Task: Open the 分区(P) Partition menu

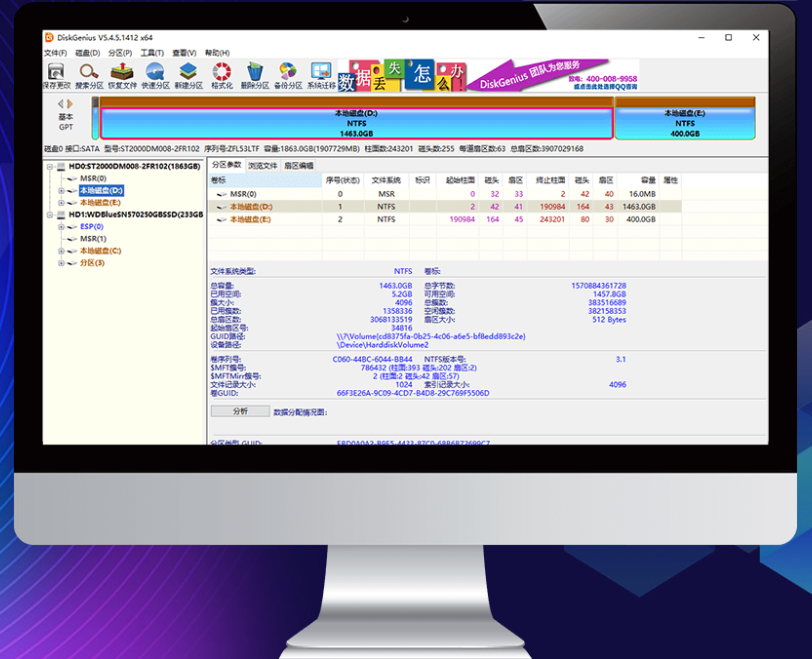Action: click(x=120, y=53)
